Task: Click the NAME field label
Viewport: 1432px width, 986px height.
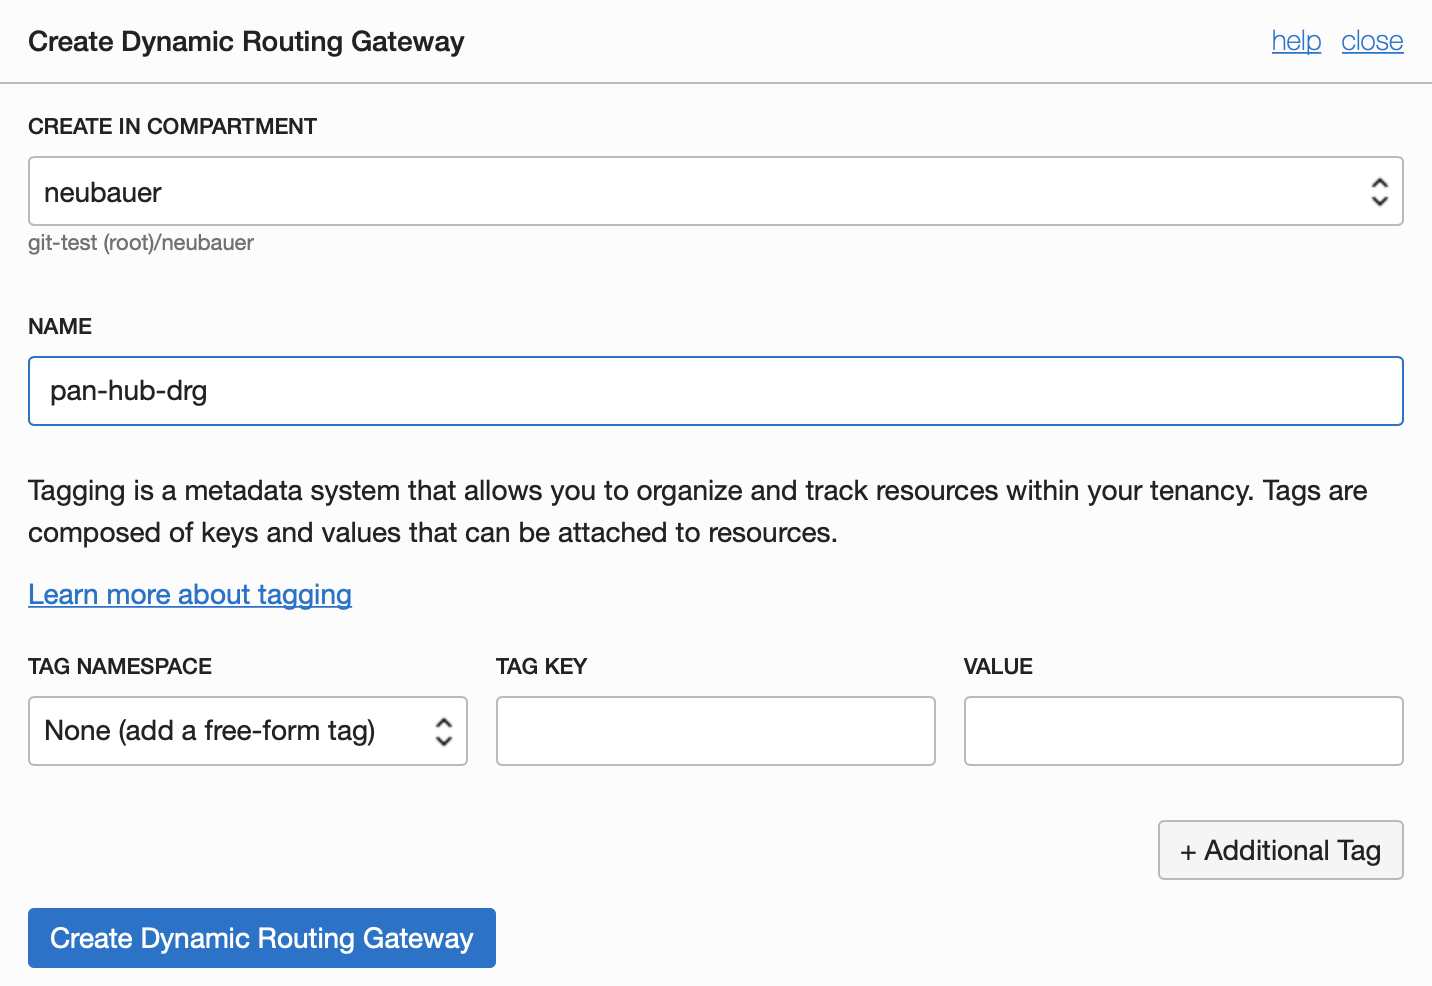Action: point(60,326)
